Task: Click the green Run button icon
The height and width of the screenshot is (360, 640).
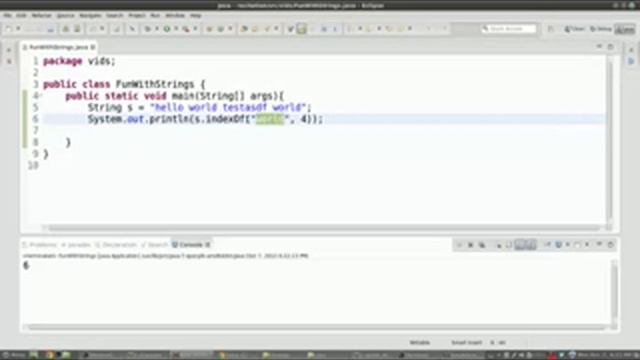Action: click(167, 29)
